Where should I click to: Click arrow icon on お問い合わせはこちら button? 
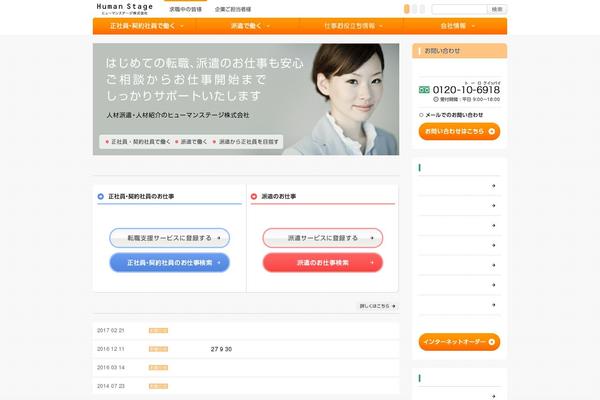tap(492, 131)
